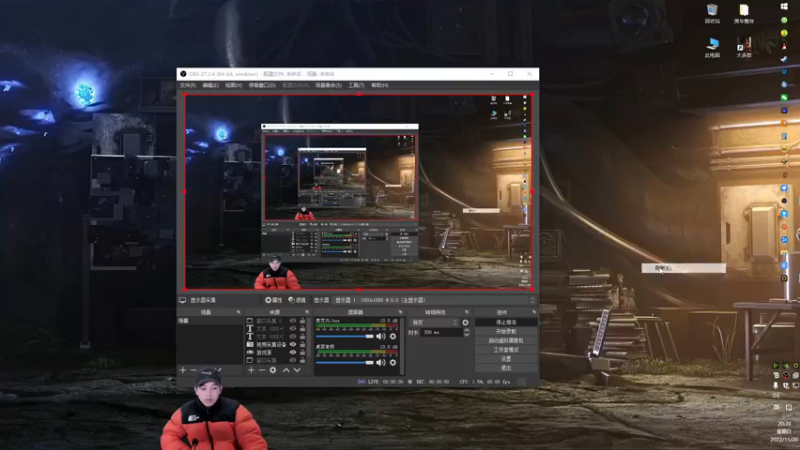Click the 滤镜 filters button
Screen dimensions: 800x450
(297, 300)
